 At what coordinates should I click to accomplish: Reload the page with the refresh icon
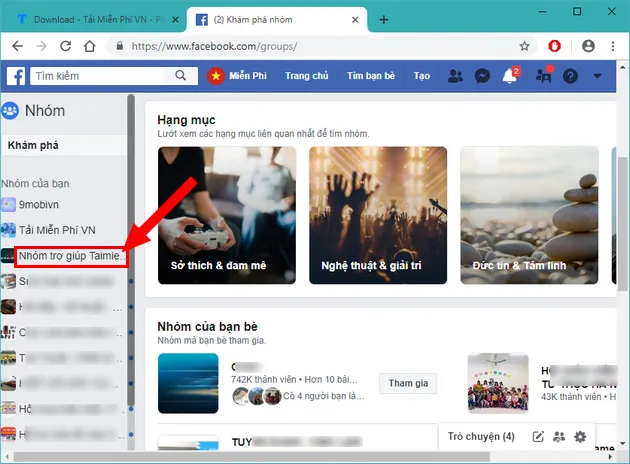(x=65, y=46)
